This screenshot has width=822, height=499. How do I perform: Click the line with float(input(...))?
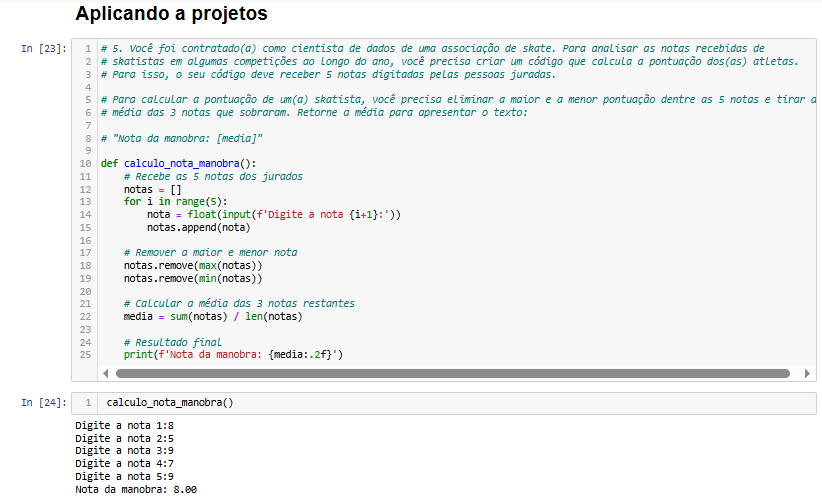pos(274,214)
